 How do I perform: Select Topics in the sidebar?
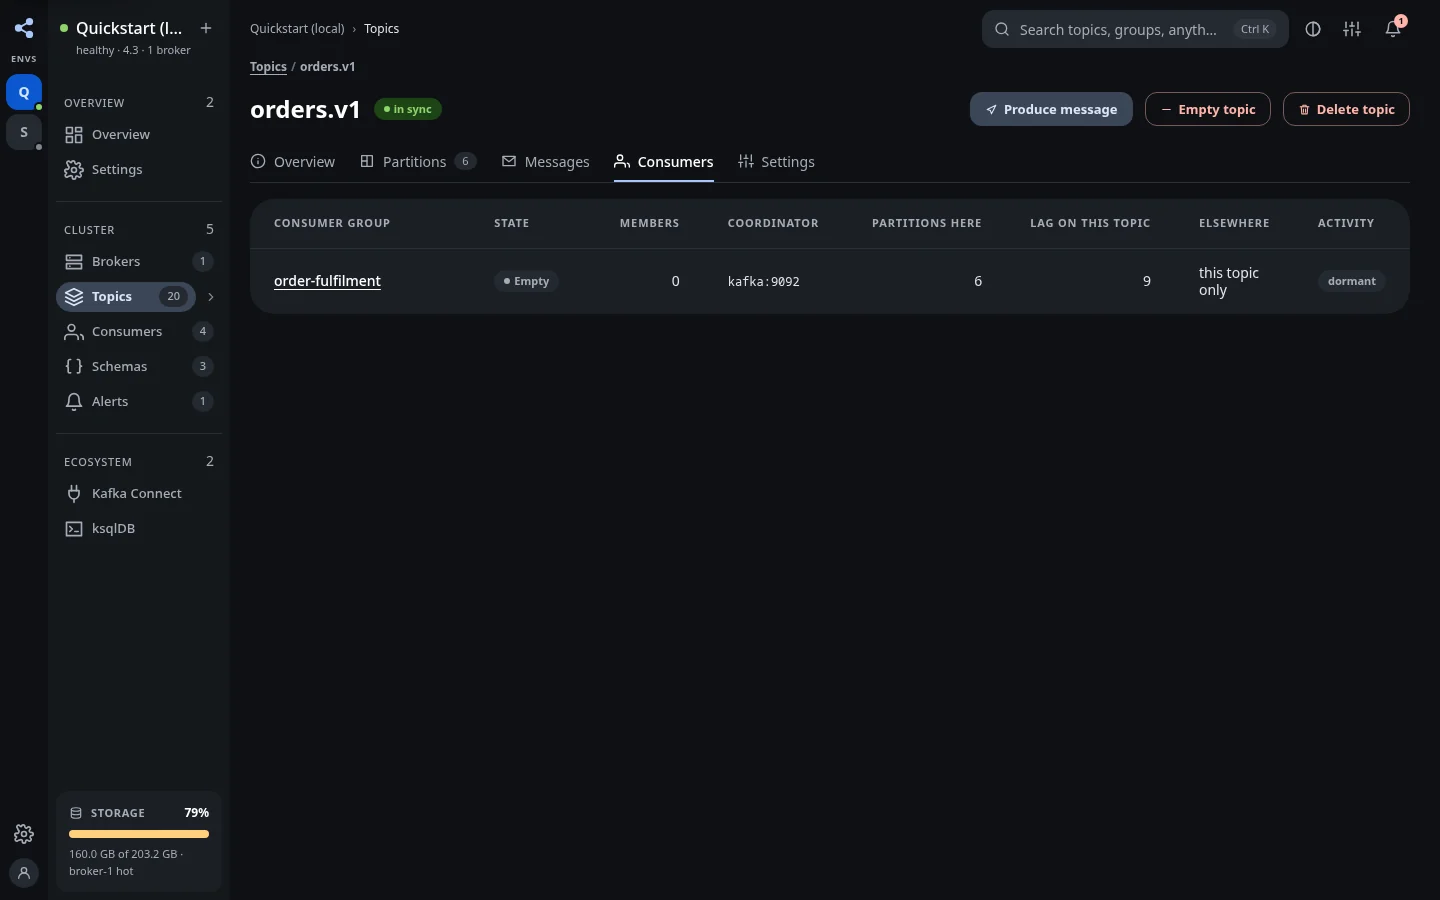(x=126, y=297)
